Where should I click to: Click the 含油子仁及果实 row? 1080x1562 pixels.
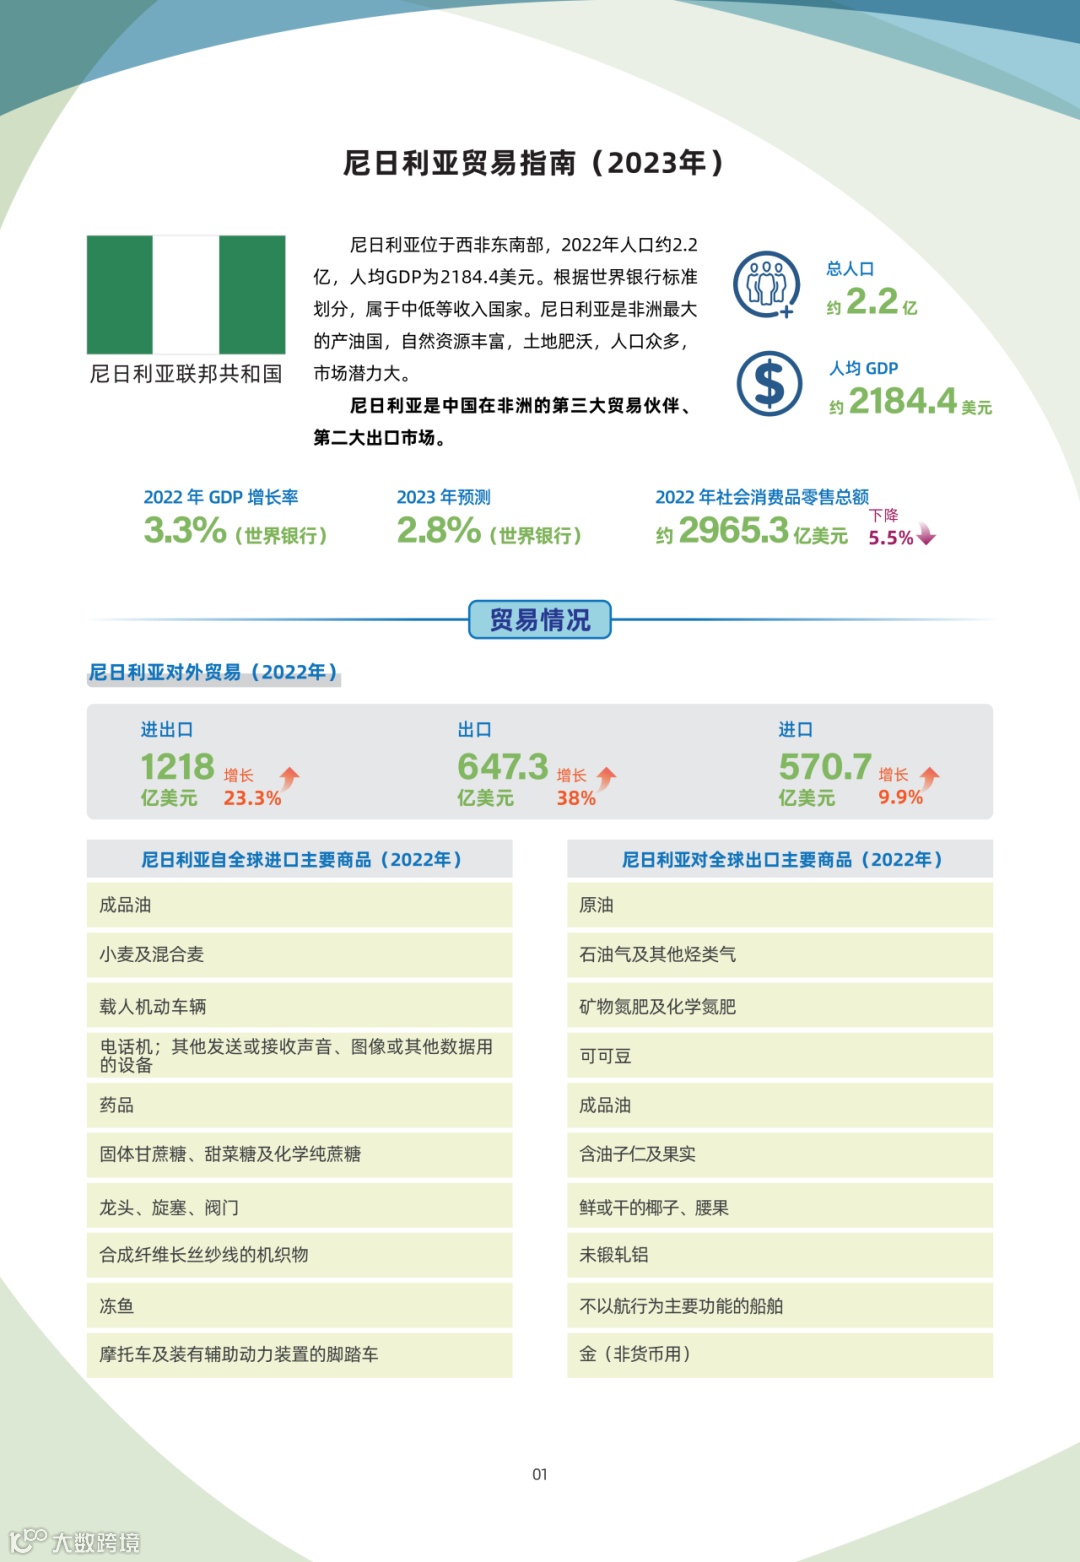coord(780,1155)
